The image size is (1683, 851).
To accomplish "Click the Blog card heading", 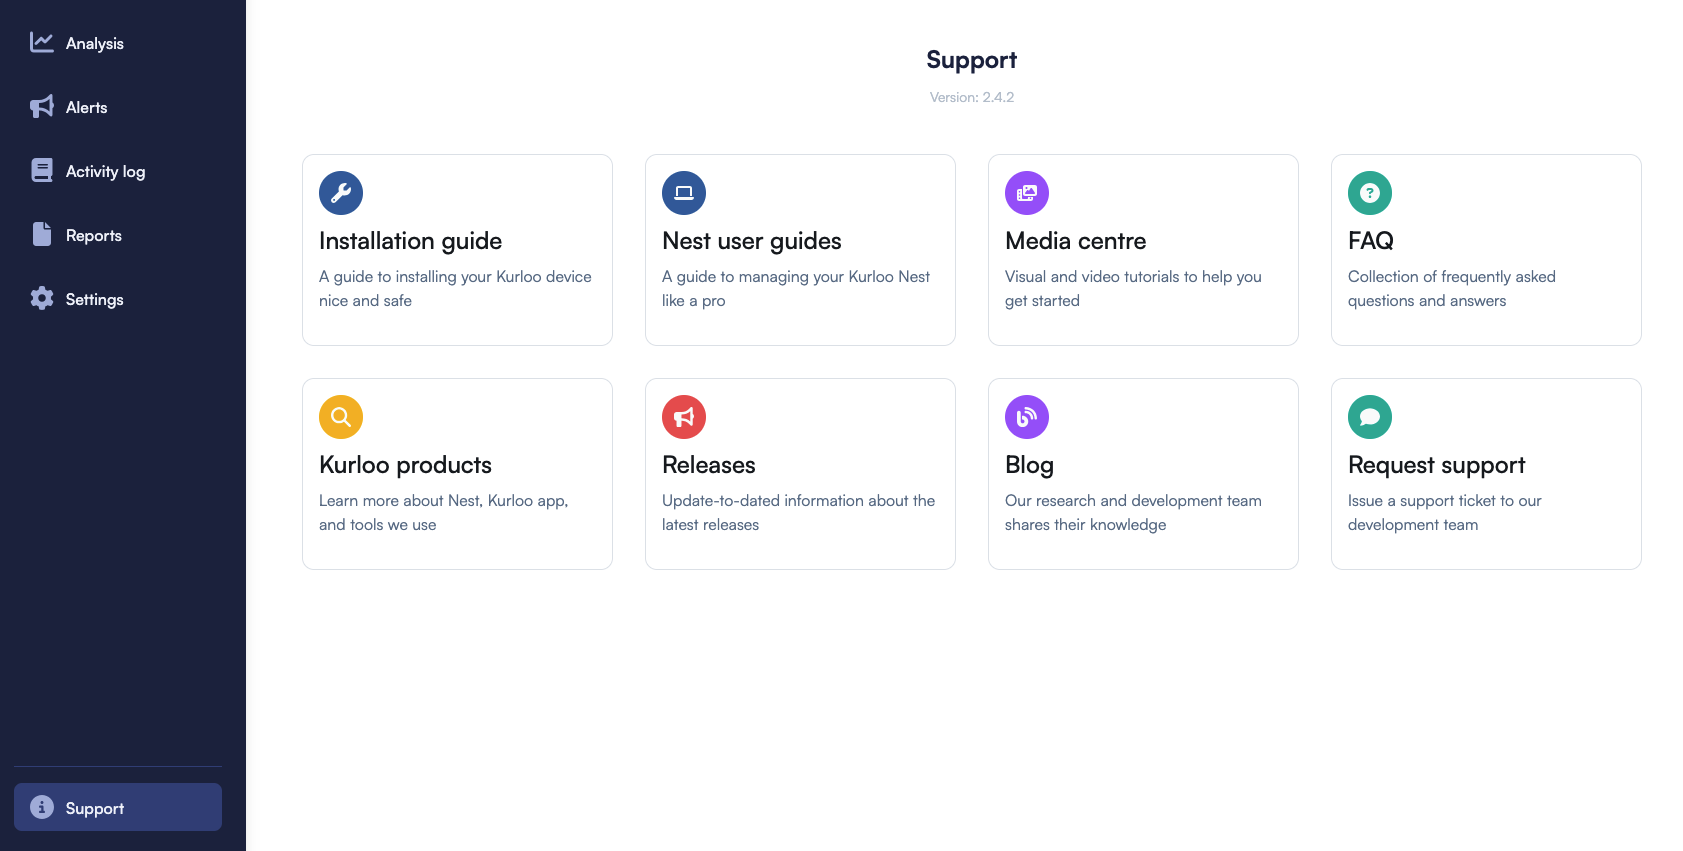I will point(1029,465).
